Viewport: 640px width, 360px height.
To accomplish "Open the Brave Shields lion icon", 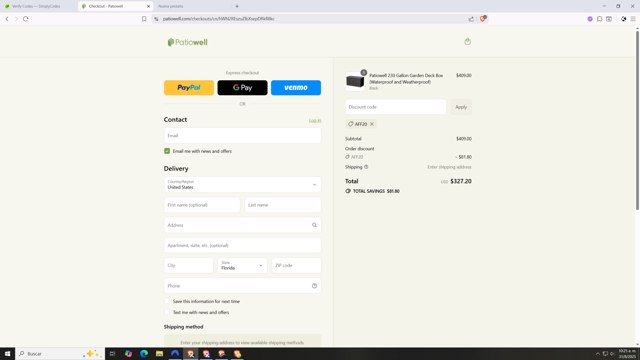I will (483, 18).
